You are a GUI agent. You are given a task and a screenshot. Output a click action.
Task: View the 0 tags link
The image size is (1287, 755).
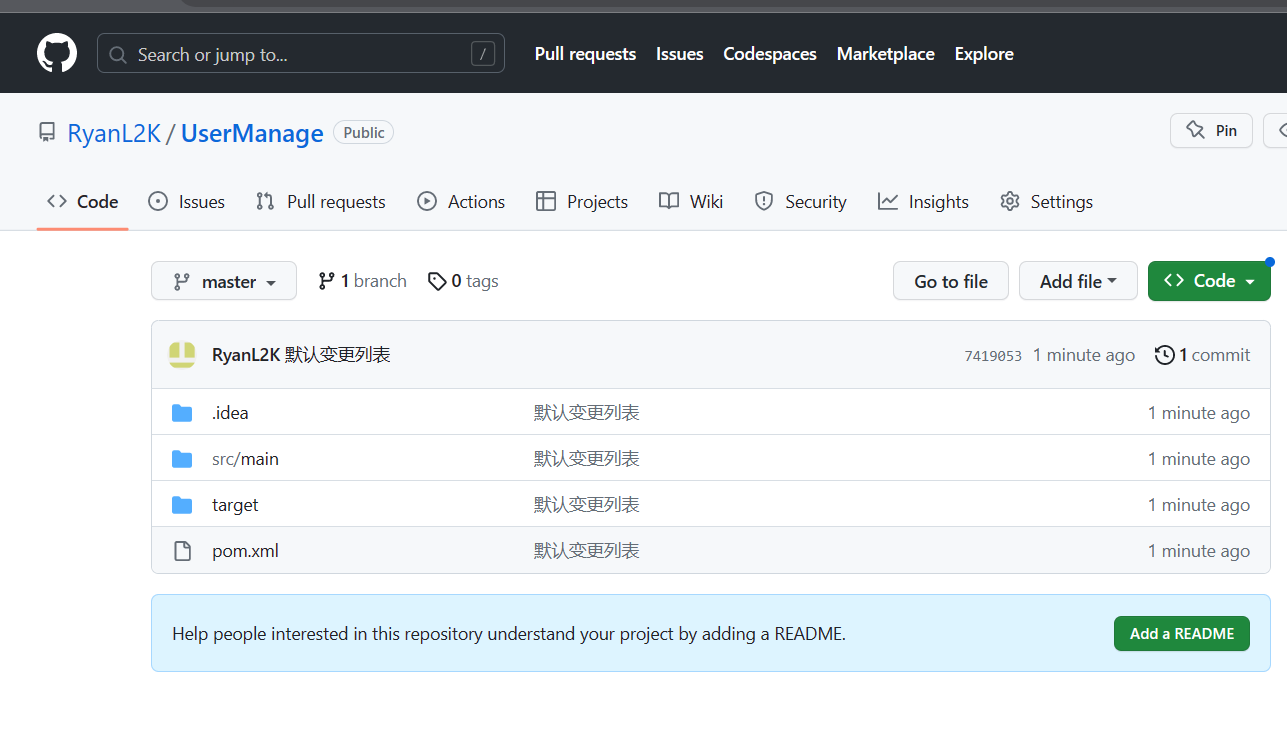463,281
